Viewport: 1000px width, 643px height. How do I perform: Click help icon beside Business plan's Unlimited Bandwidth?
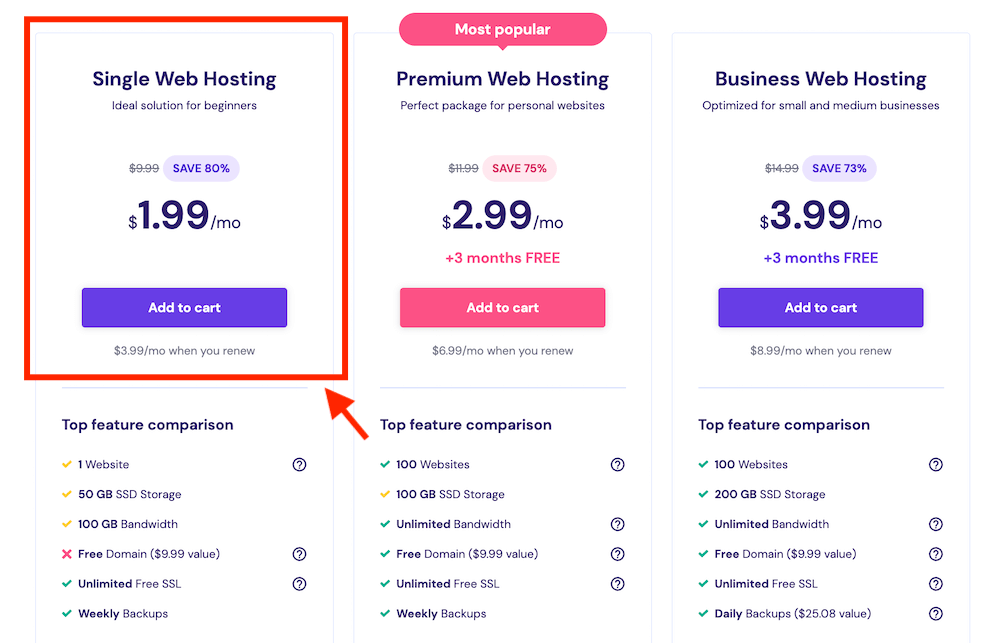(x=936, y=524)
